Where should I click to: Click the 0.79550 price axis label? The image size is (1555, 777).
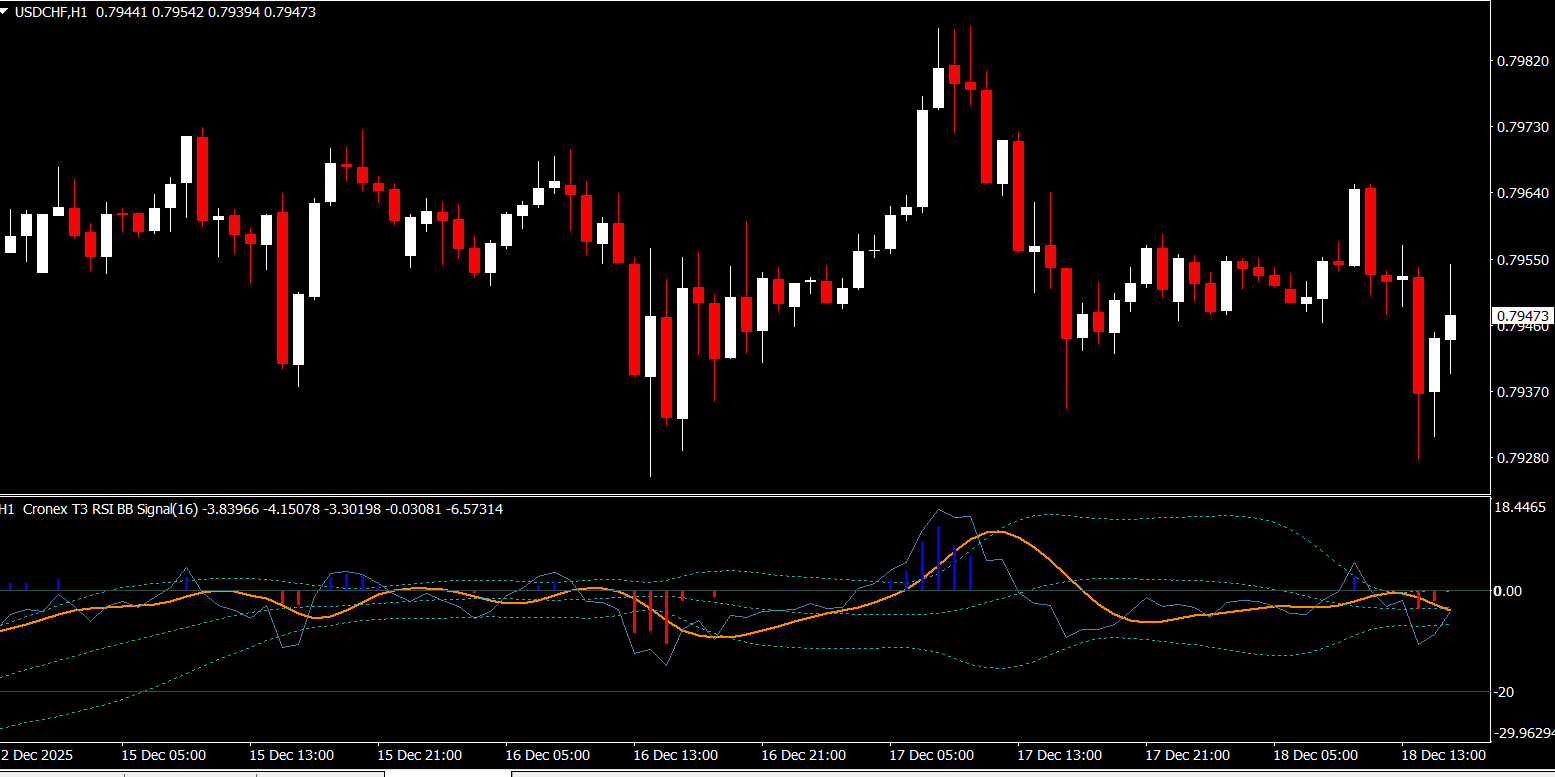tap(1522, 259)
